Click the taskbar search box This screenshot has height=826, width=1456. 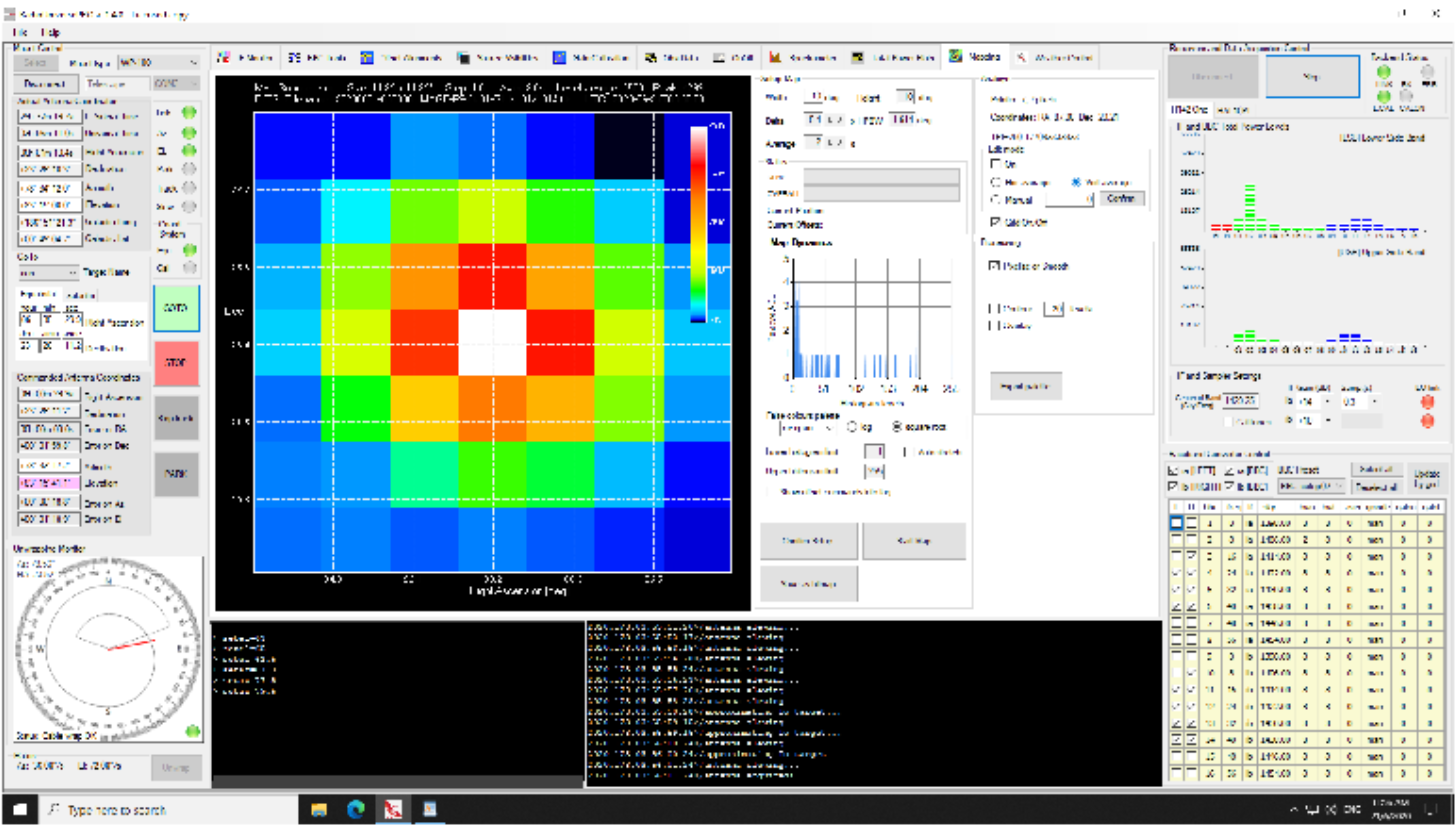point(168,809)
